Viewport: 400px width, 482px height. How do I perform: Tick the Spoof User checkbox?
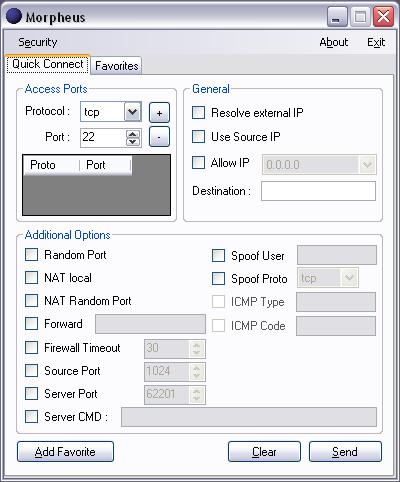pos(218,256)
